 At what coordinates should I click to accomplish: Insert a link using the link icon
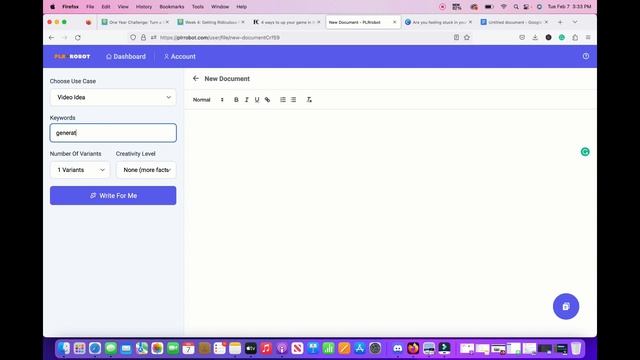[267, 100]
